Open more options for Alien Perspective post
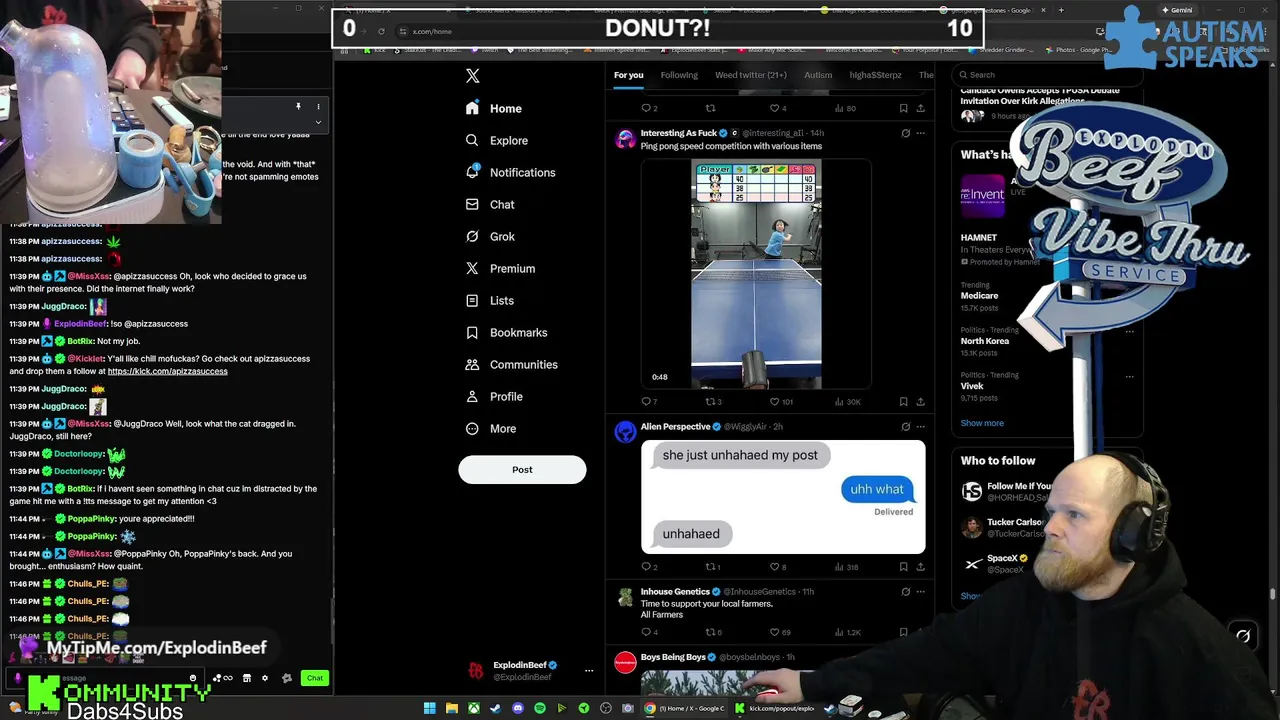 click(x=921, y=427)
